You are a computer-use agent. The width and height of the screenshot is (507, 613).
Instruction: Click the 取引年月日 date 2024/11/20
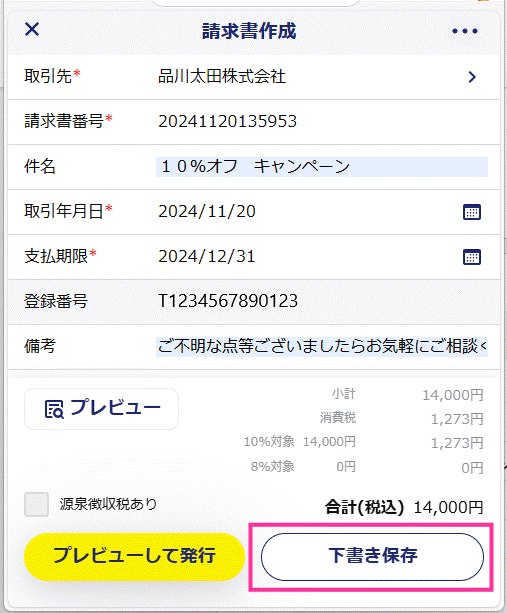(x=207, y=212)
